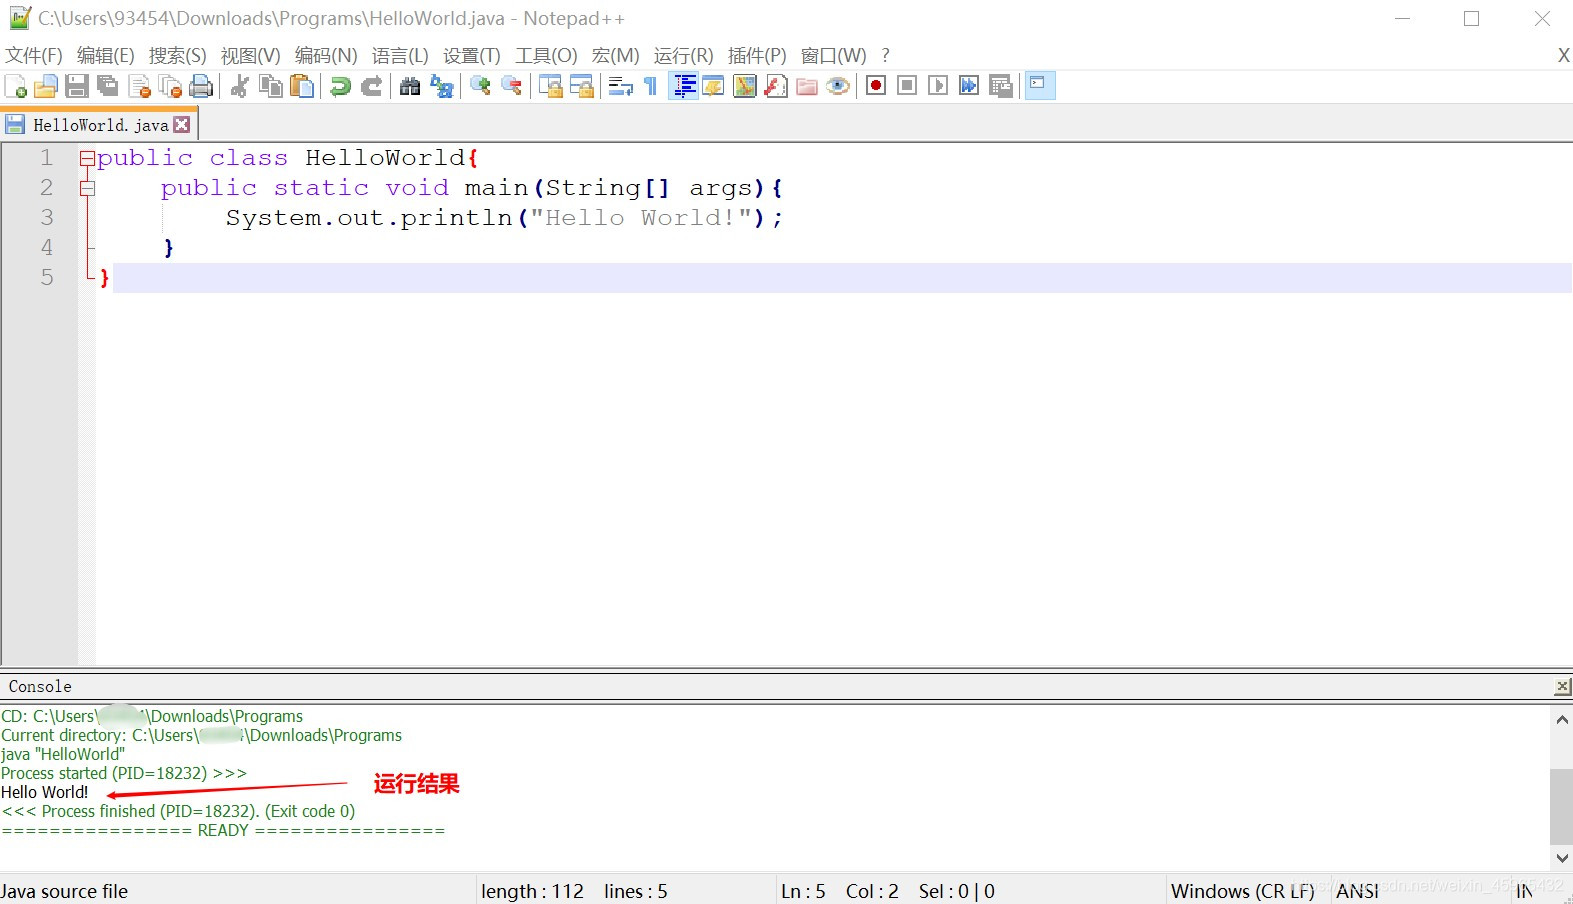Toggle the monitoring eye icon

(x=838, y=86)
